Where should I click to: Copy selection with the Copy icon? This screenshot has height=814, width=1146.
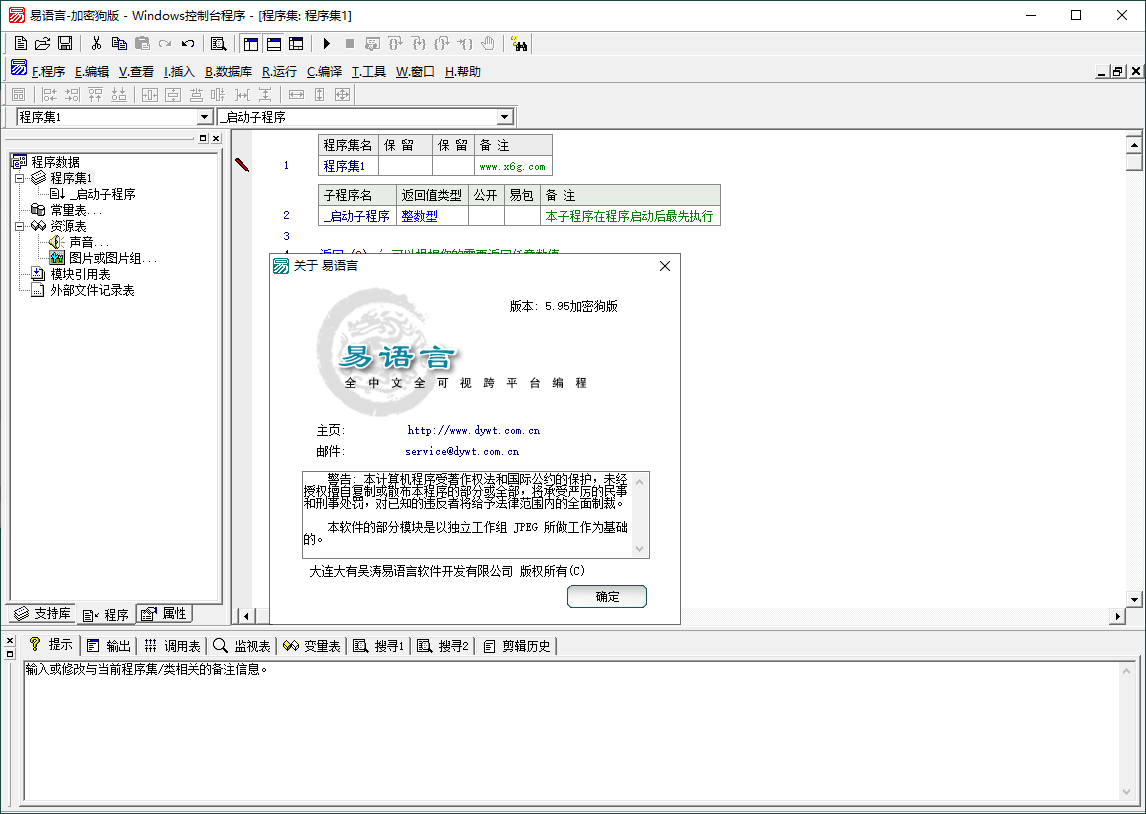click(119, 43)
